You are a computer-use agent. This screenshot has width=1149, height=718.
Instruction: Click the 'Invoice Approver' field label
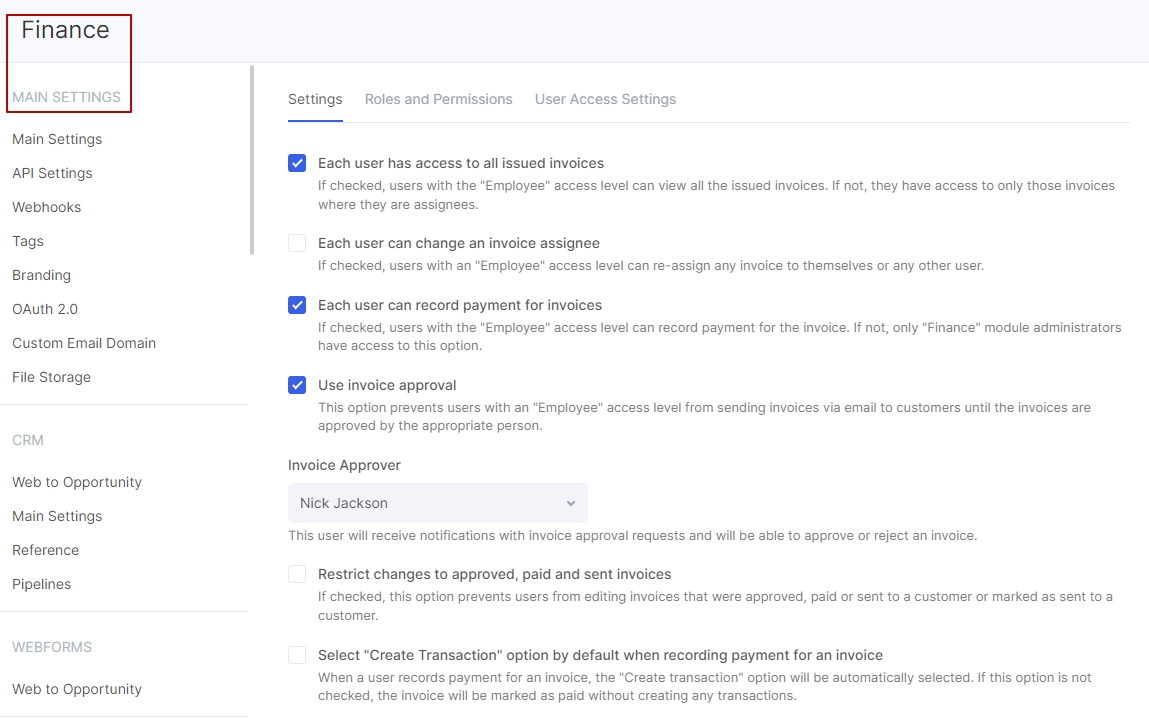(x=344, y=466)
